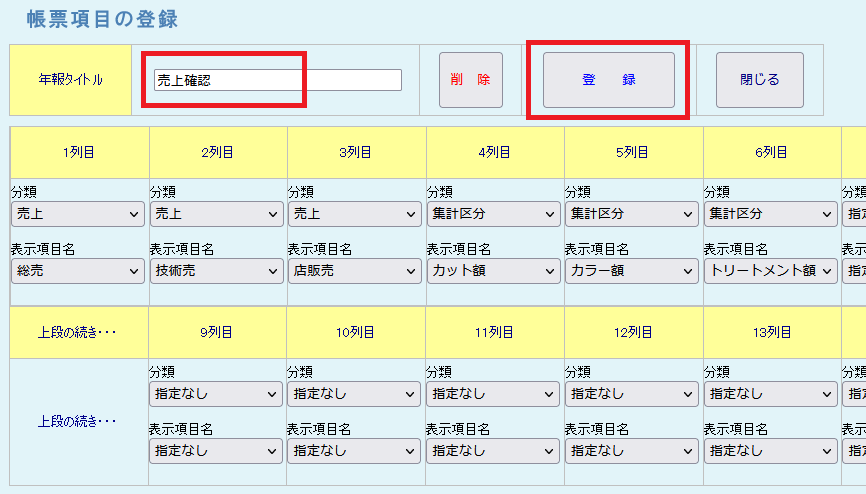
Task: Open the 店販売 dropdown in 3列目
Action: 355,270
